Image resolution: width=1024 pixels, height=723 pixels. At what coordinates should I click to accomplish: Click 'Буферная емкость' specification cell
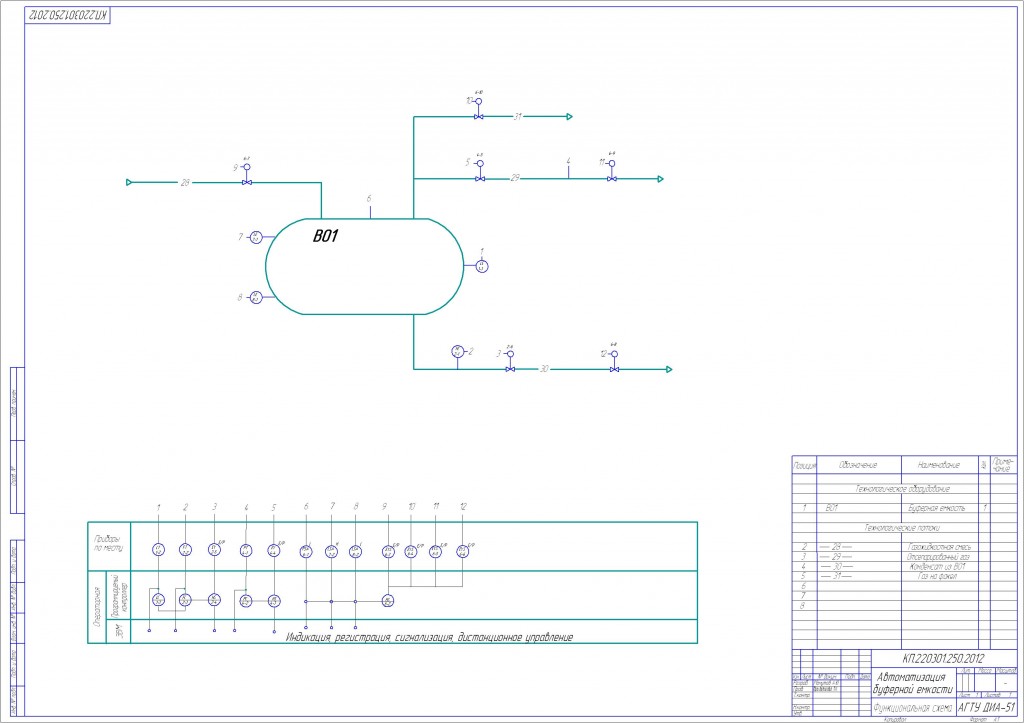point(936,508)
